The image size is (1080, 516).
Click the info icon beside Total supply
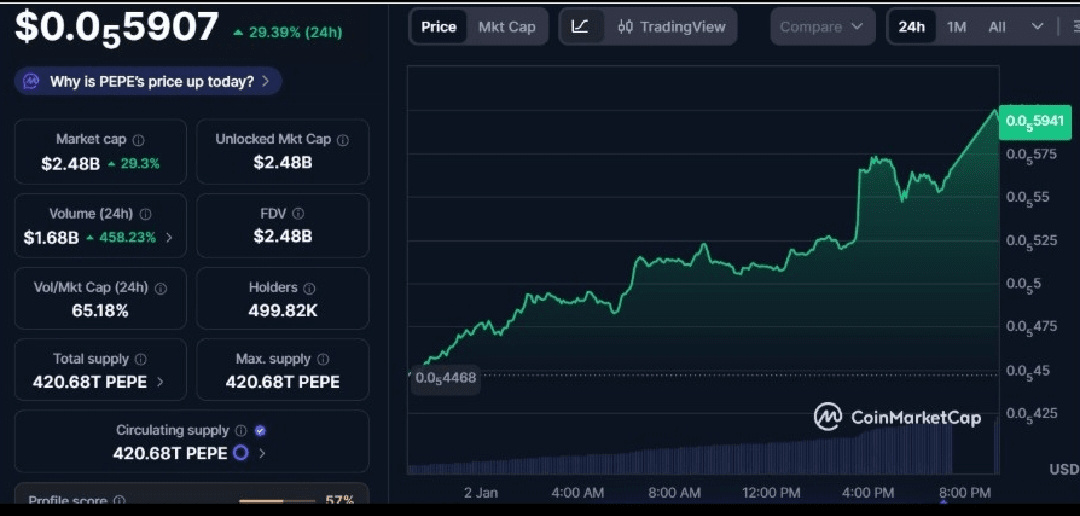(141, 360)
